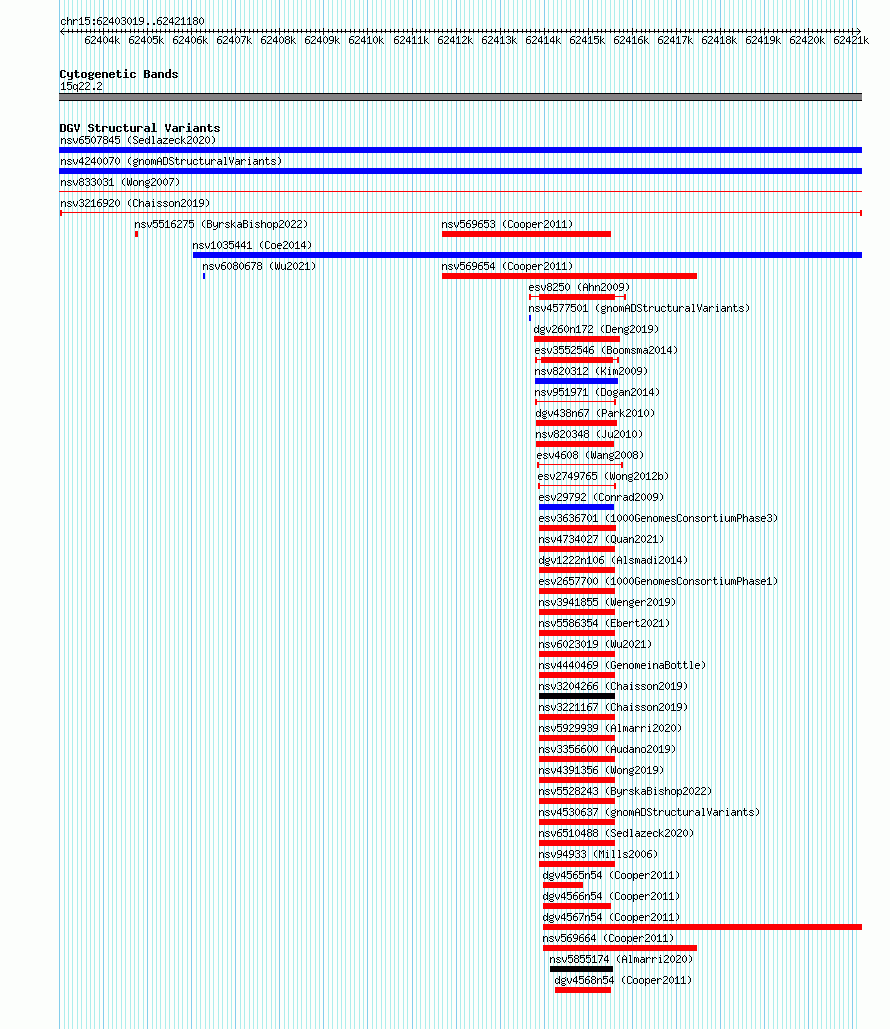The image size is (890, 1029).
Task: Click dgv4568n54 (Cooper2011) label
Action: [624, 980]
